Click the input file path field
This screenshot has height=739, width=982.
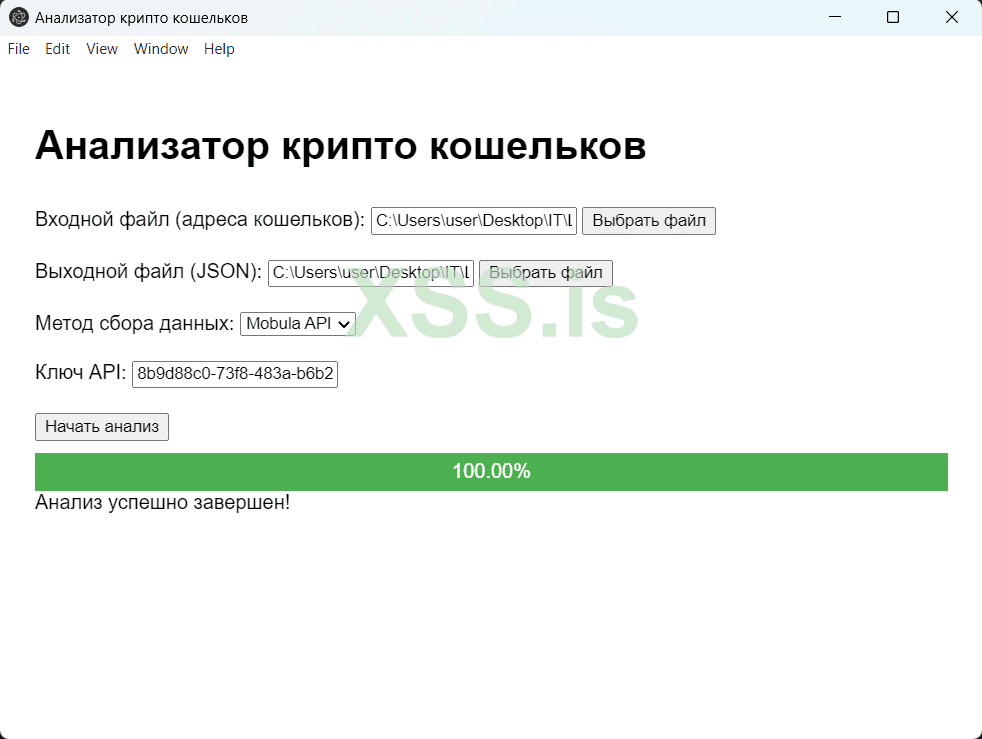tap(473, 220)
